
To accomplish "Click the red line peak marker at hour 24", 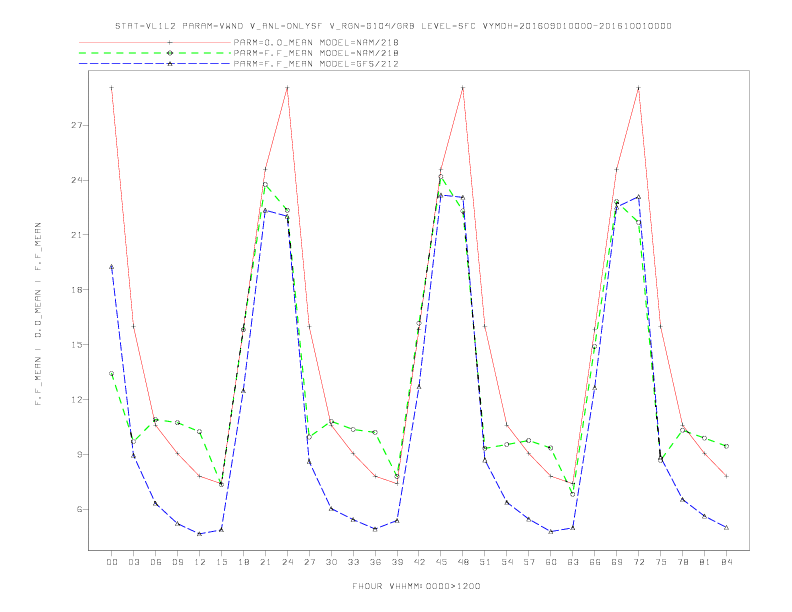I will [x=287, y=88].
